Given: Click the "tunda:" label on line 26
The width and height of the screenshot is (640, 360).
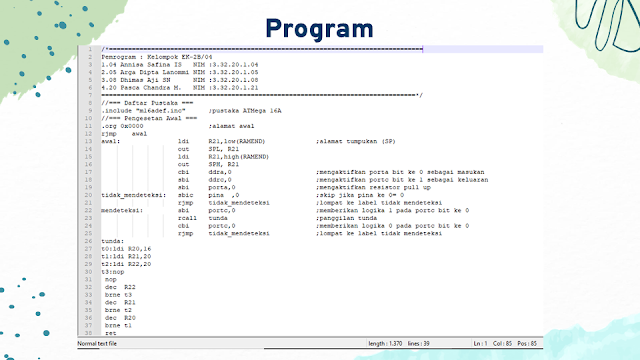Looking at the screenshot, I should [113, 241].
